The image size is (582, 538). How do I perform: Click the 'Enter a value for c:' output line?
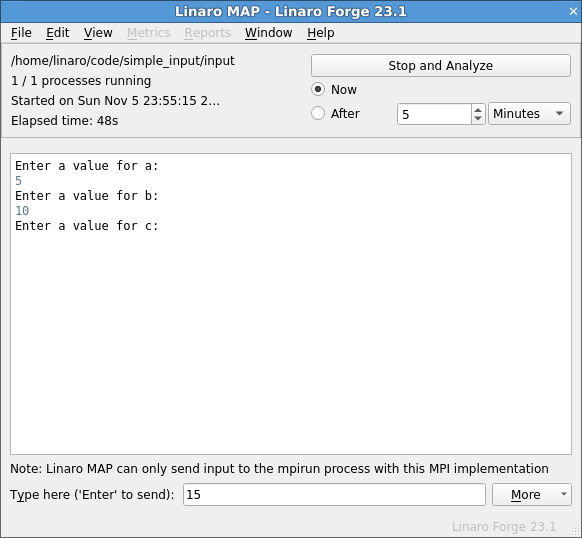coord(87,226)
